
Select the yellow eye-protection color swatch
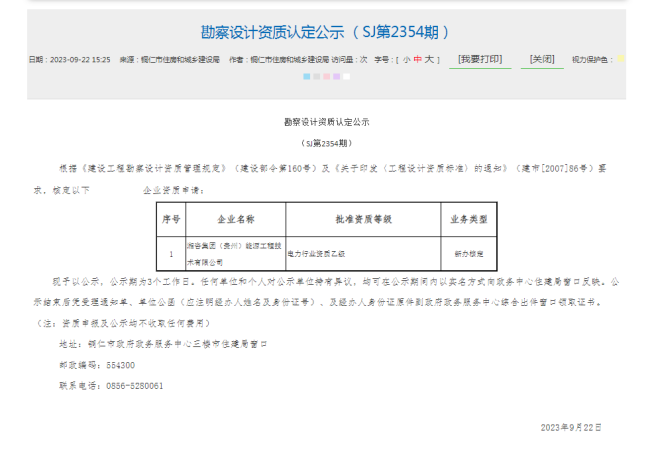[620, 60]
